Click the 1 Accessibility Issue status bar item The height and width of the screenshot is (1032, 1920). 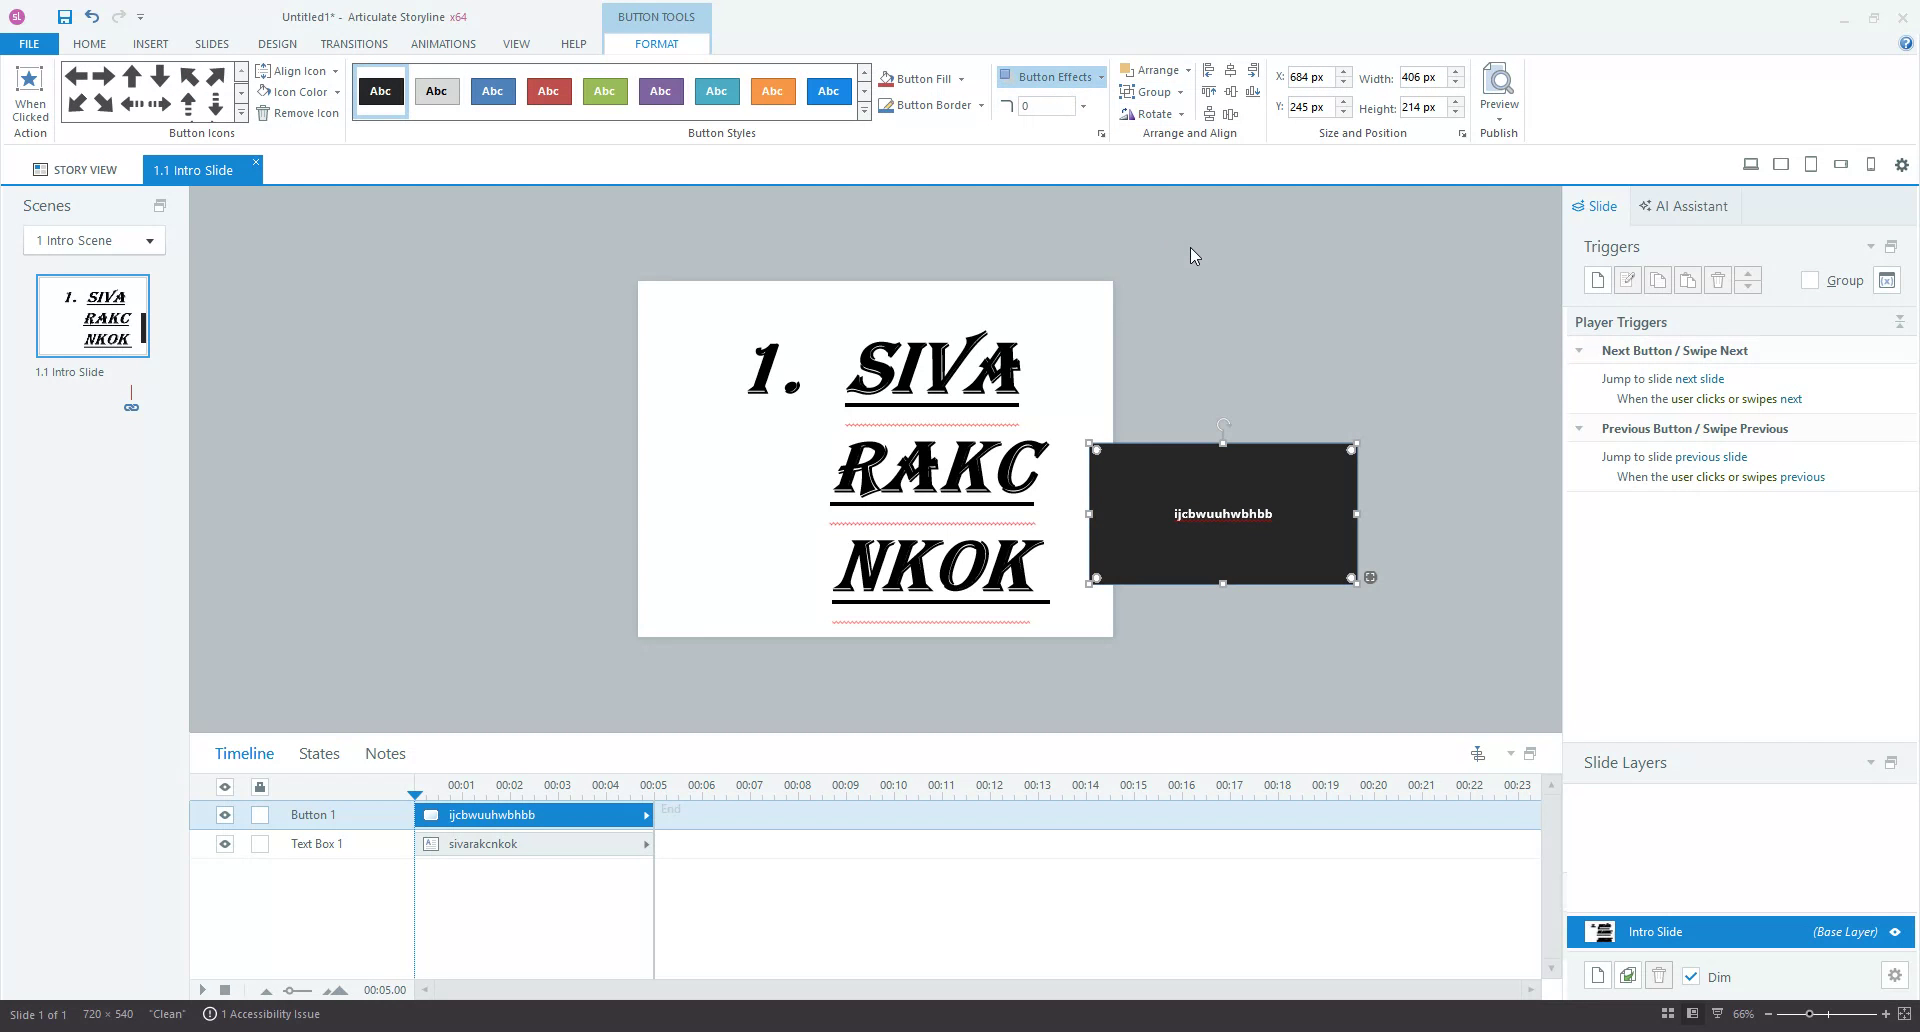coord(261,1014)
